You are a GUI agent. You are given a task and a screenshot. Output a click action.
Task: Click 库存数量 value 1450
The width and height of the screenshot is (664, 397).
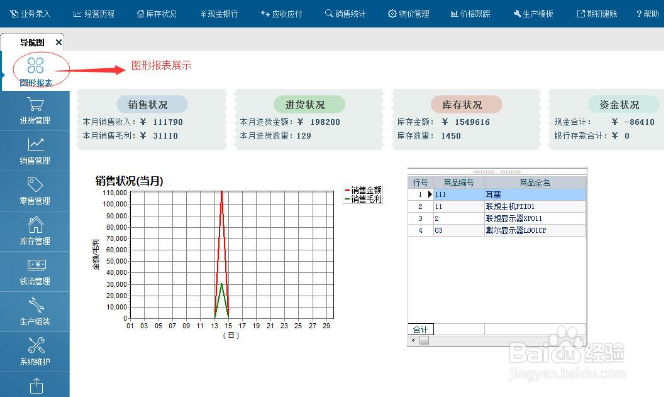pyautogui.click(x=451, y=136)
